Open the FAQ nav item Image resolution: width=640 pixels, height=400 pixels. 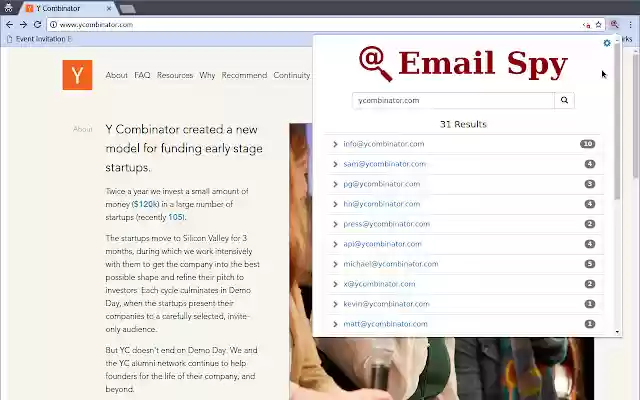tap(142, 75)
